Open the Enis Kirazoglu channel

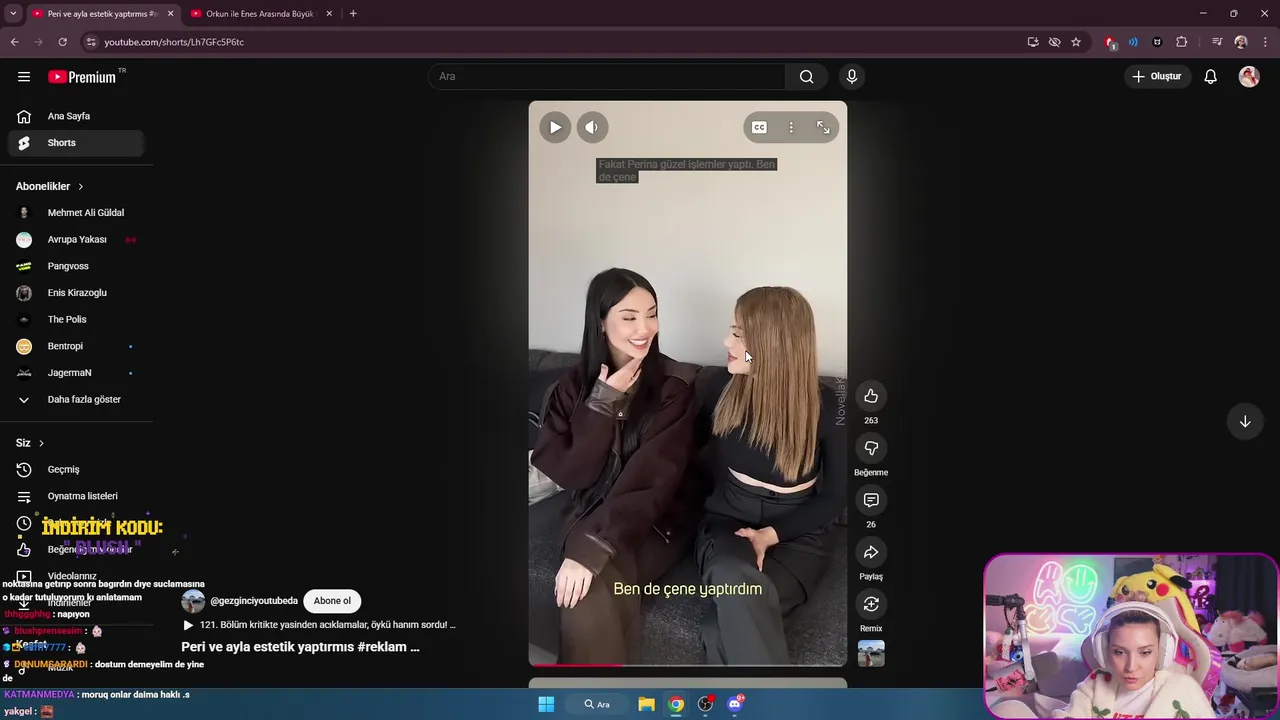(76, 293)
